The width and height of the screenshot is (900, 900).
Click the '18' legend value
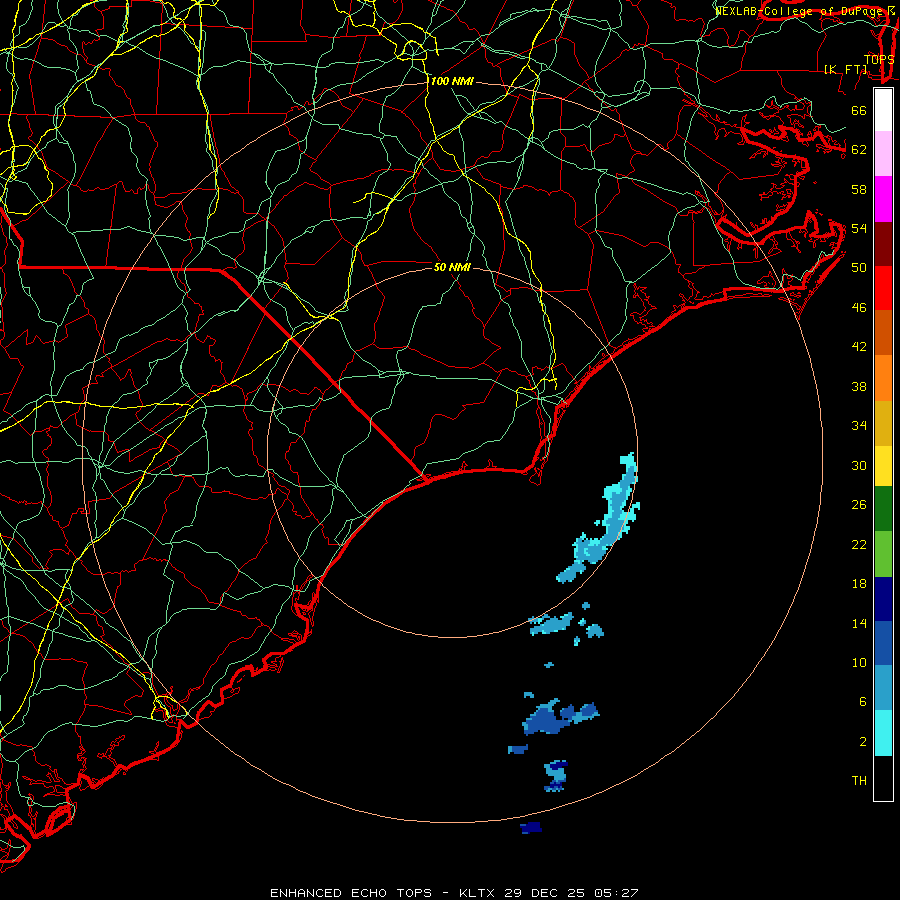pyautogui.click(x=859, y=584)
